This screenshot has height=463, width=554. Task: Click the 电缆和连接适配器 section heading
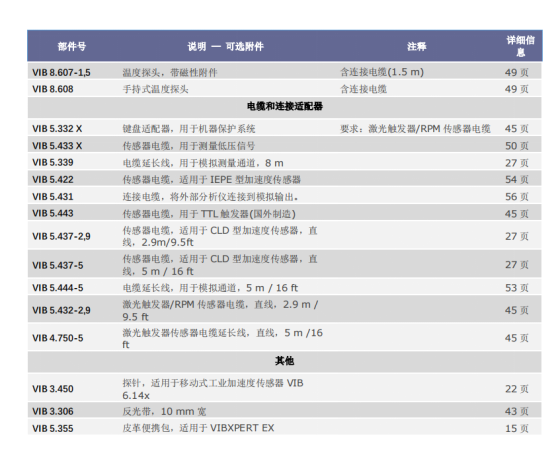tap(284, 106)
